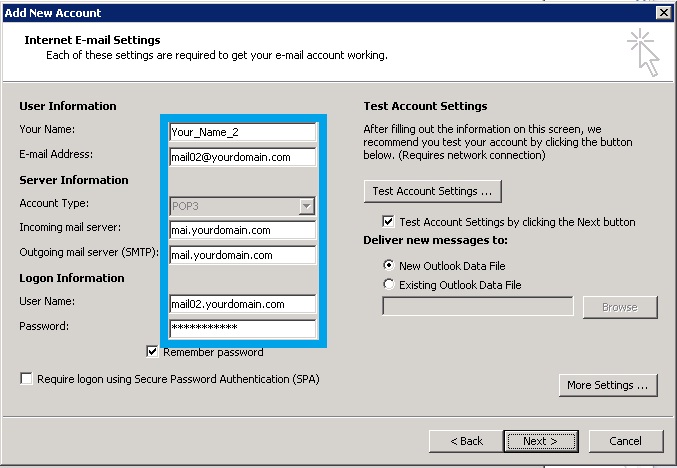This screenshot has height=468, width=677.
Task: Click the E-mail Address text field
Action: coord(242,157)
